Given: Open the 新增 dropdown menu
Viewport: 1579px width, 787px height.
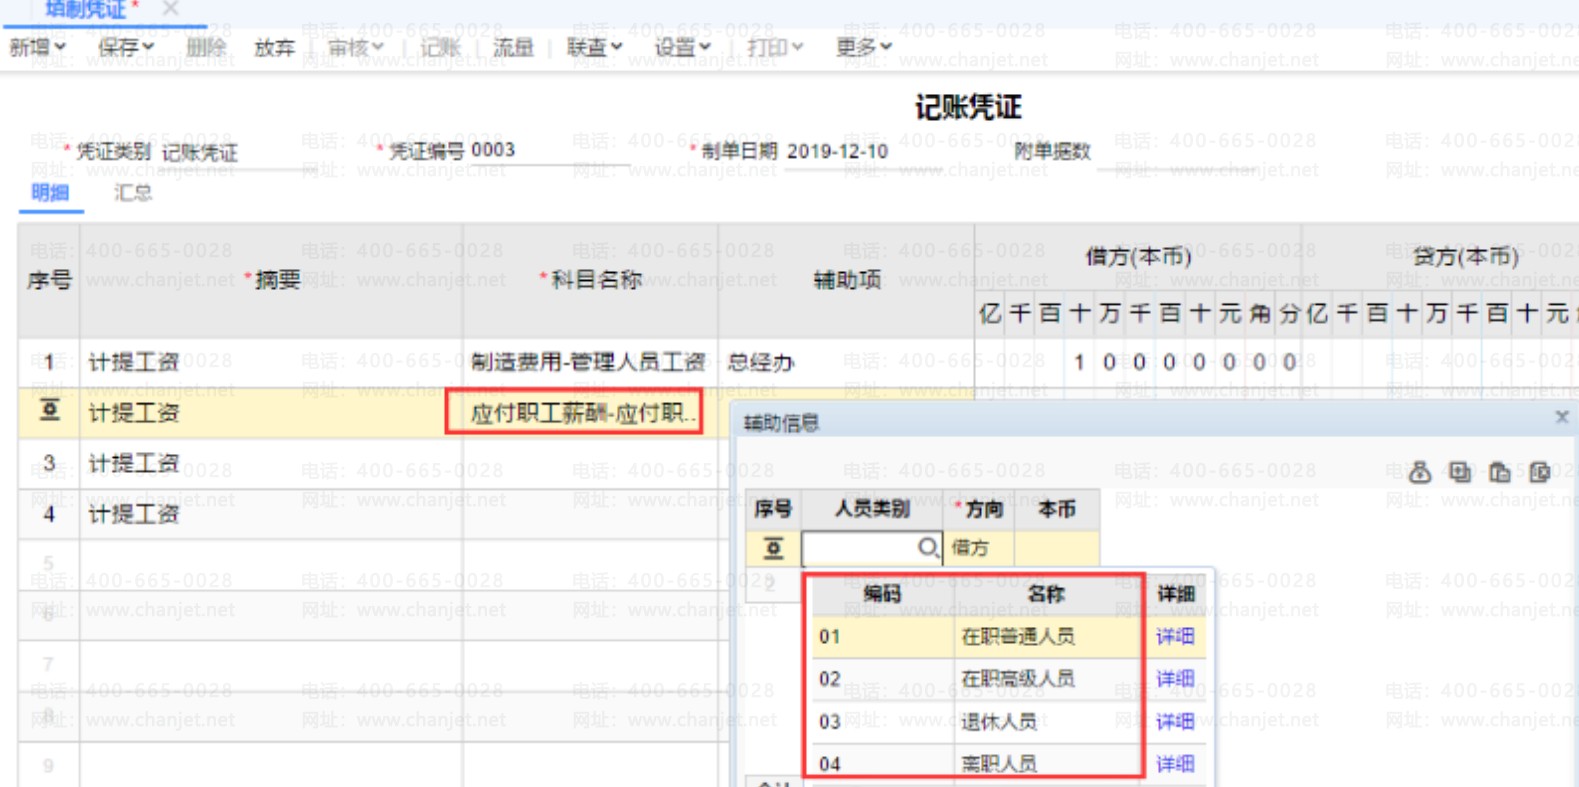Looking at the screenshot, I should [37, 47].
